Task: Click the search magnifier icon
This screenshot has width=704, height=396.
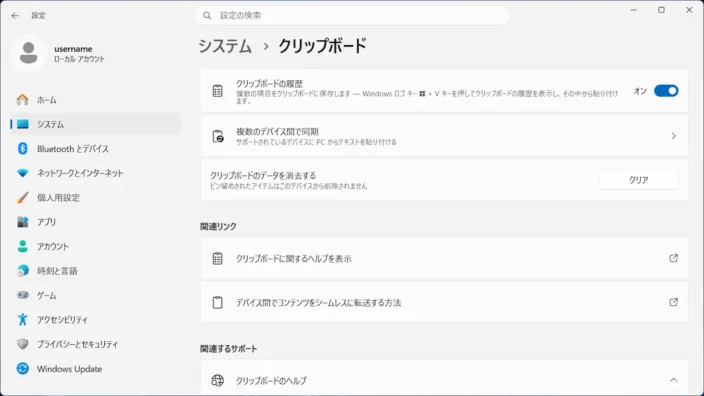Action: pyautogui.click(x=207, y=16)
